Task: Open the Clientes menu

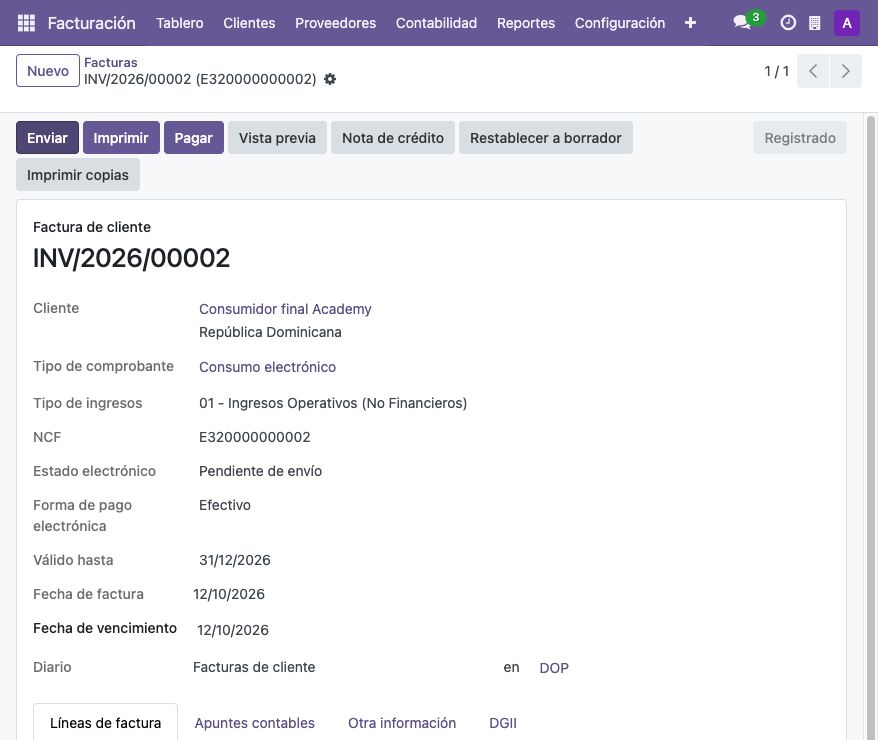Action: [x=249, y=23]
